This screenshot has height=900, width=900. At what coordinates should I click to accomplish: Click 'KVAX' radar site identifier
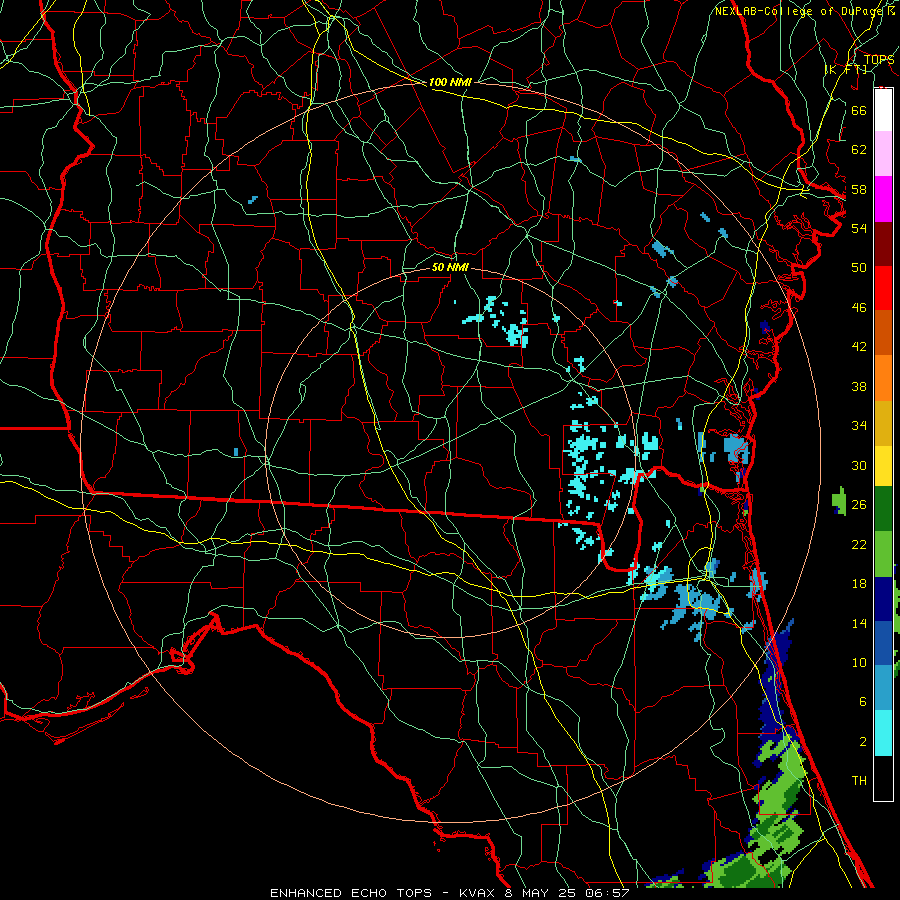pyautogui.click(x=476, y=893)
